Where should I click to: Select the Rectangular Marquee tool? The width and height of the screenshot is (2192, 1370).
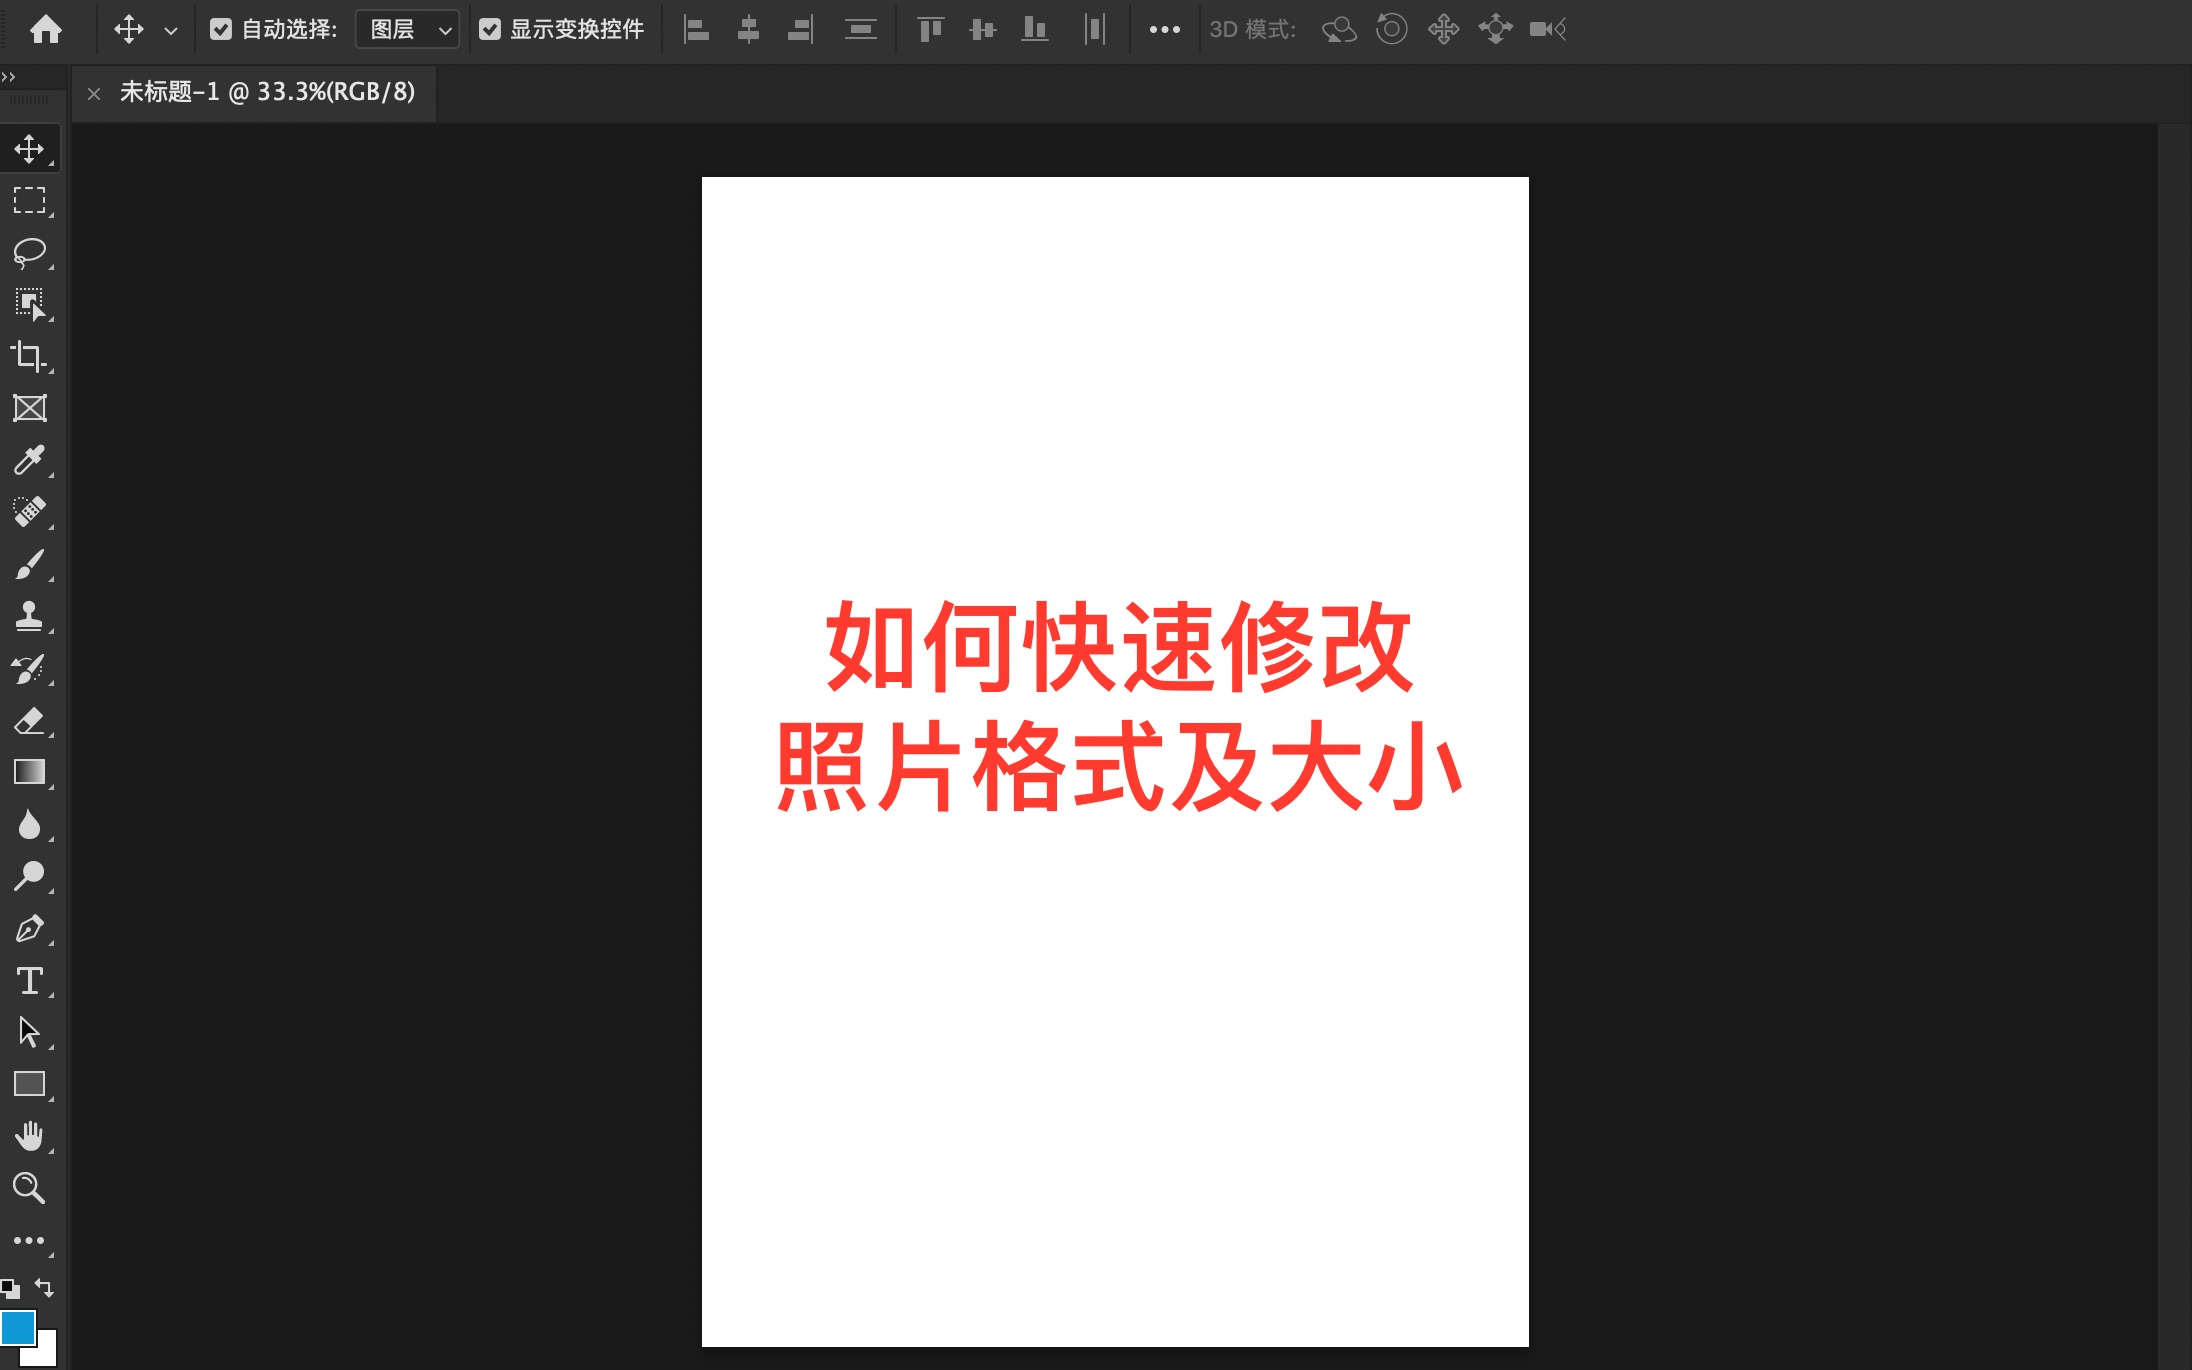(30, 200)
